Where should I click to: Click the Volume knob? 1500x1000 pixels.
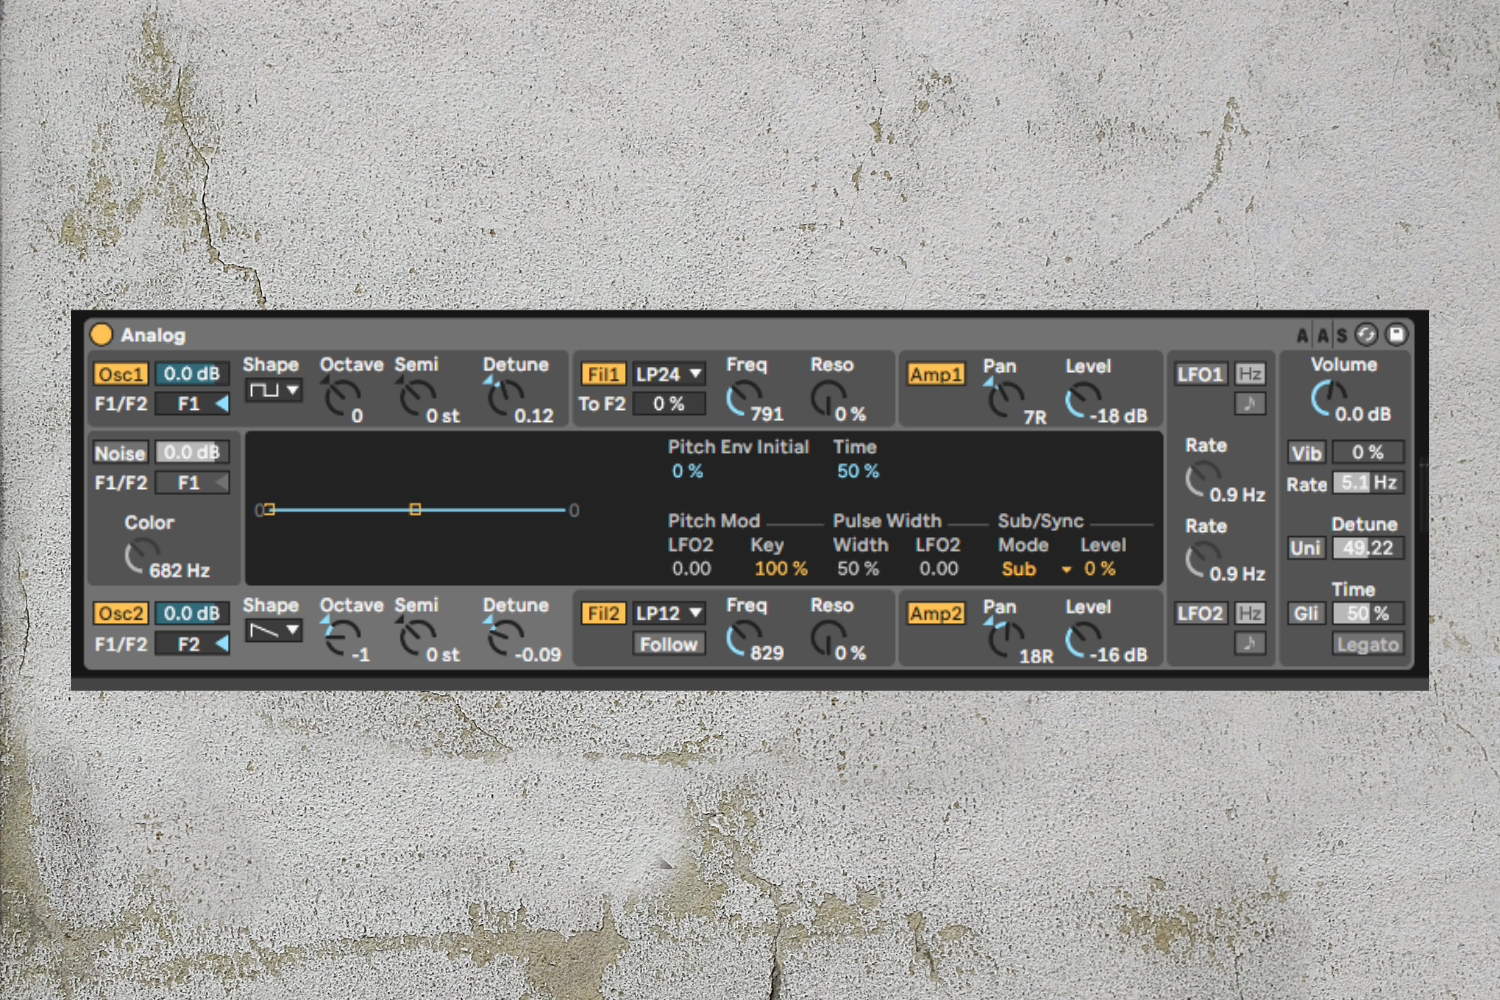click(1327, 398)
